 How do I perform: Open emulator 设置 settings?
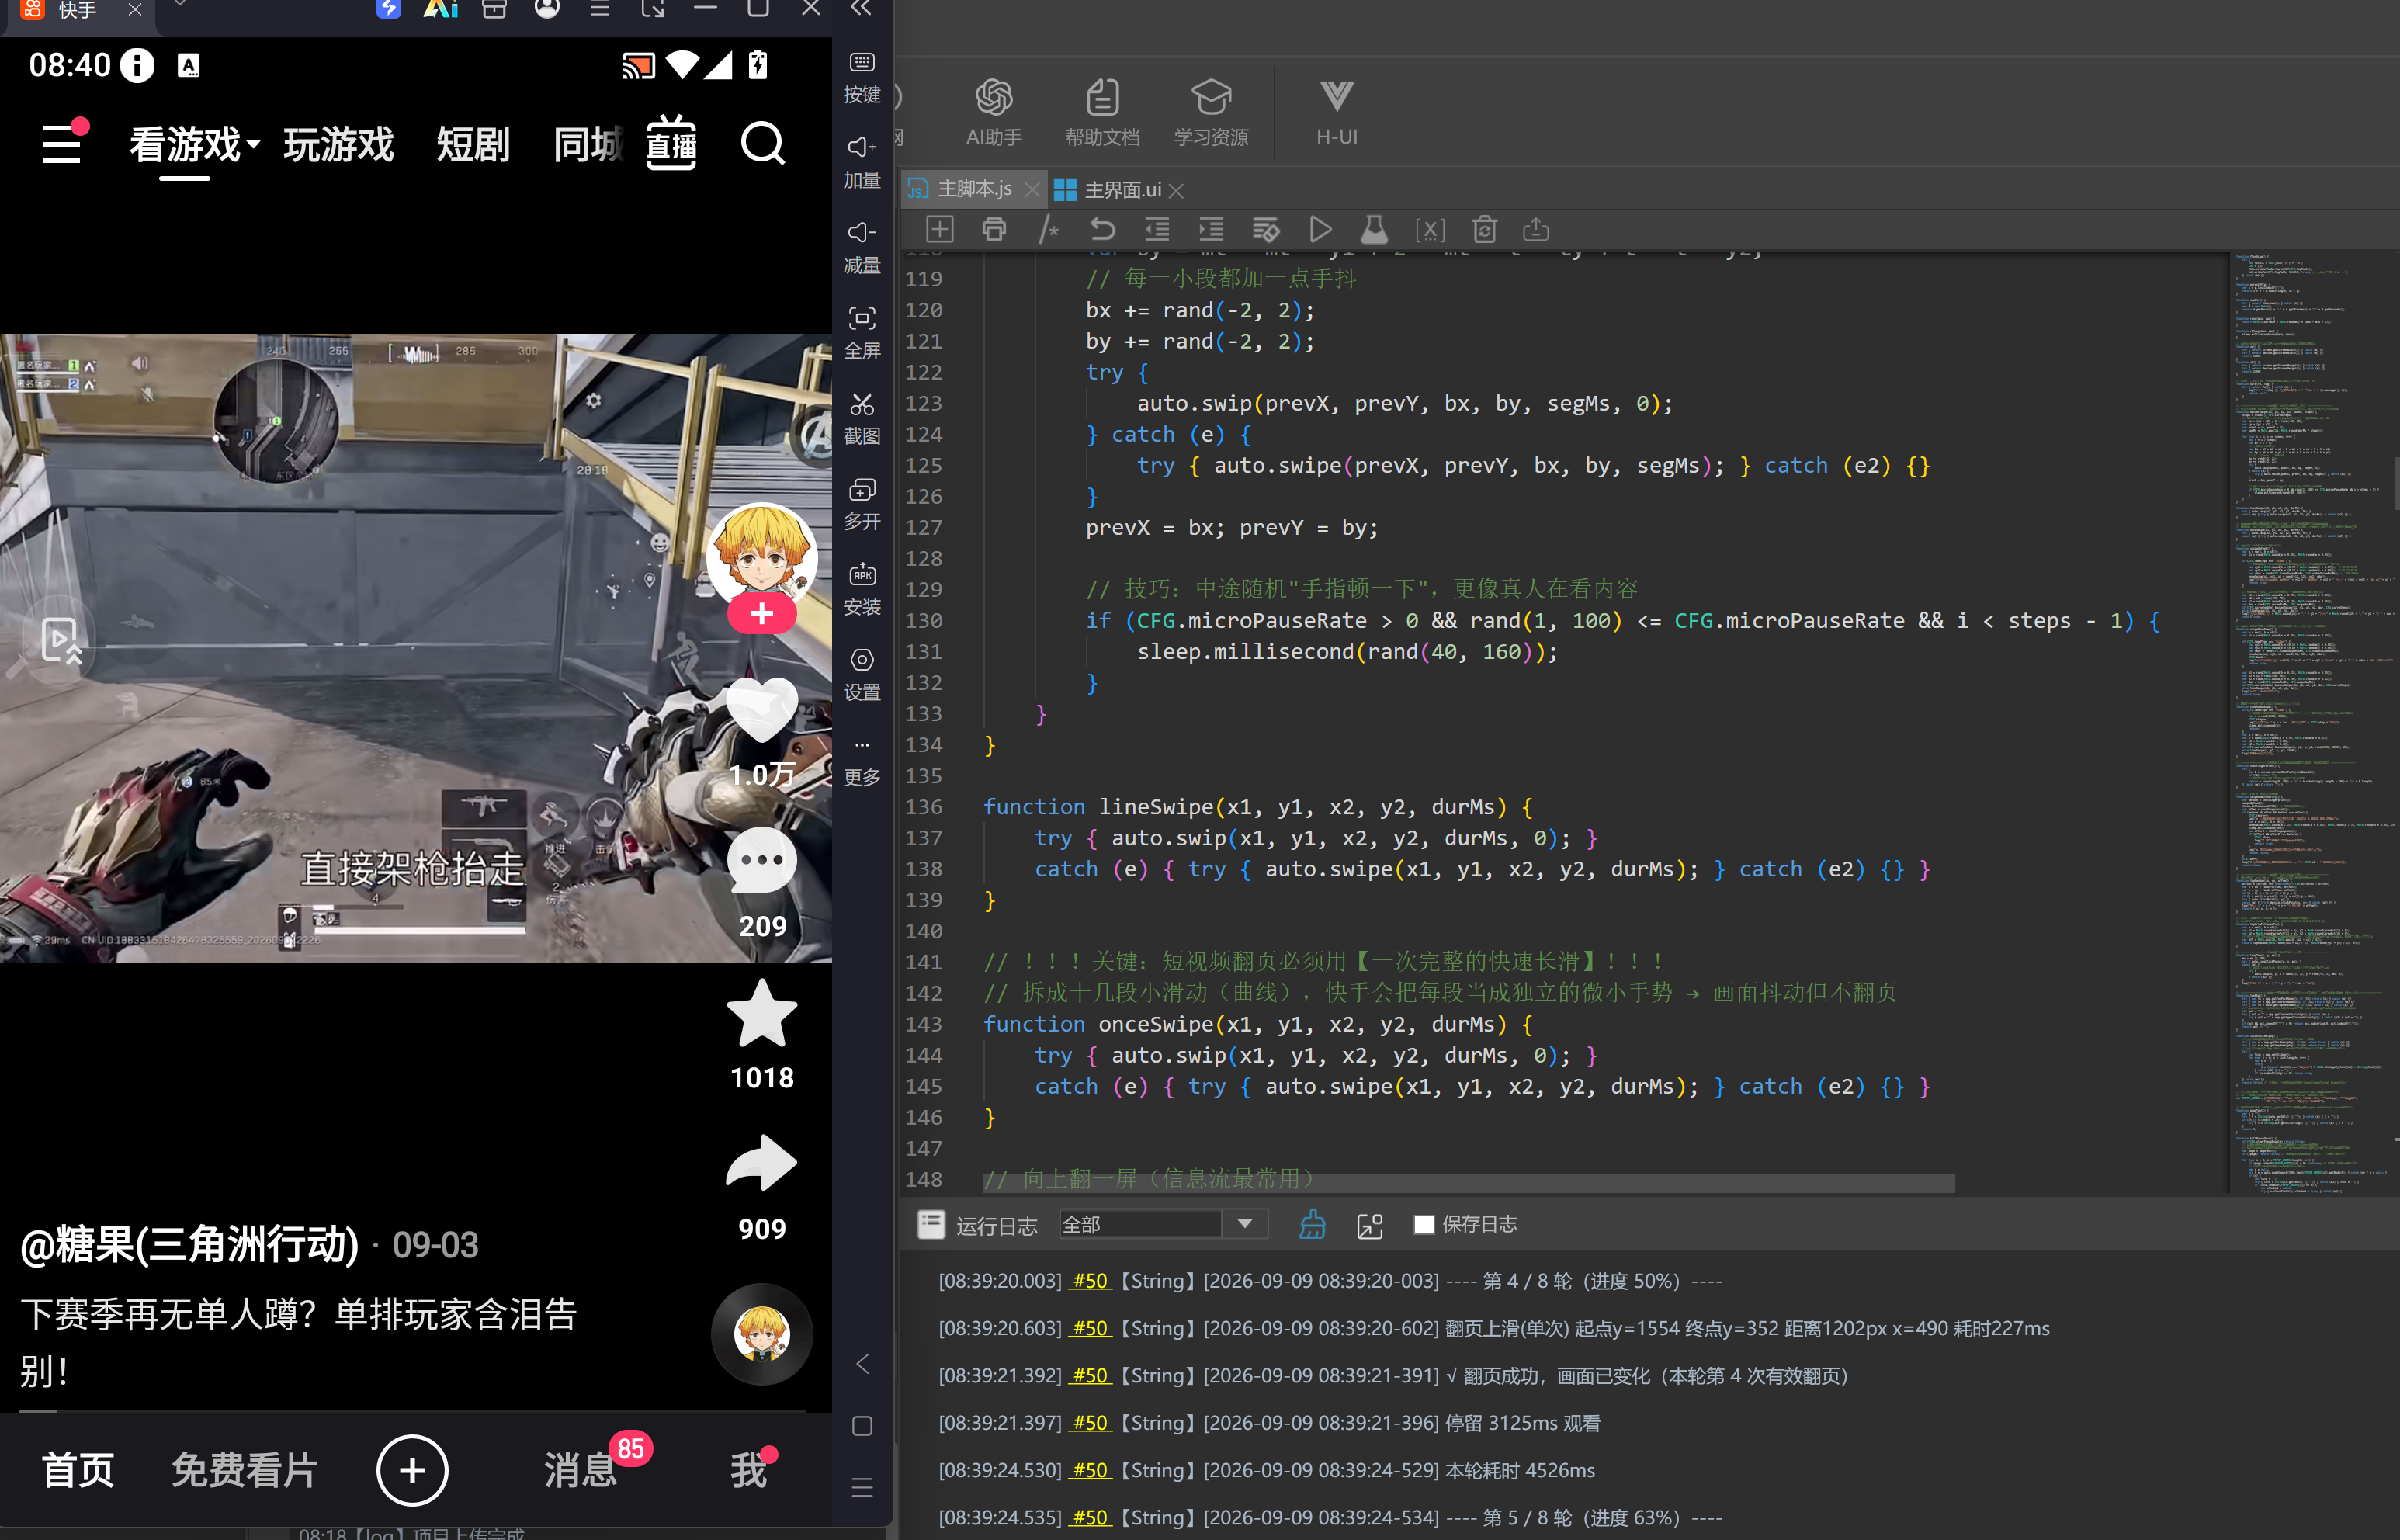pos(862,675)
